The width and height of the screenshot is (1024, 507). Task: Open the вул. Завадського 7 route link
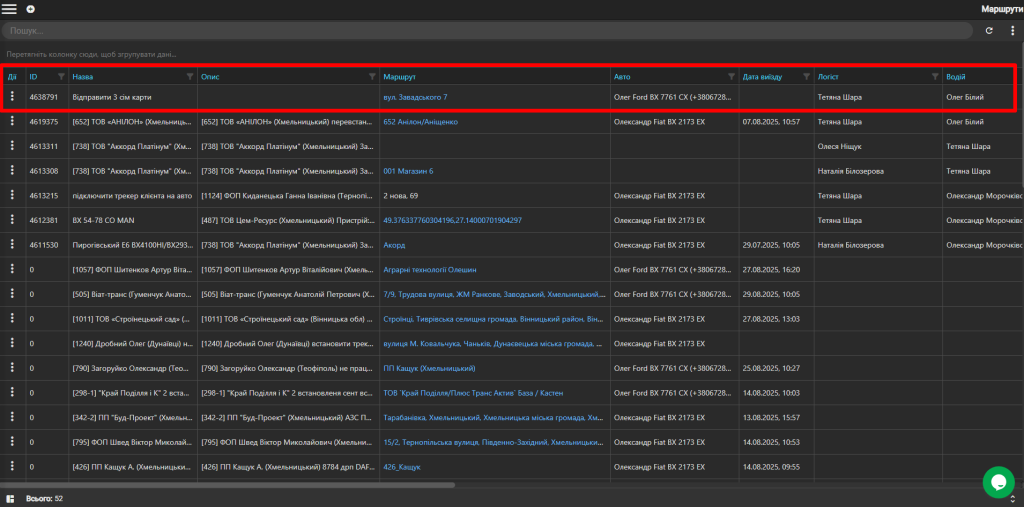(415, 97)
